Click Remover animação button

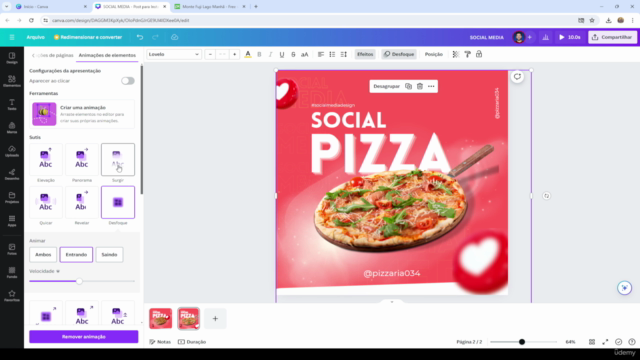point(84,337)
